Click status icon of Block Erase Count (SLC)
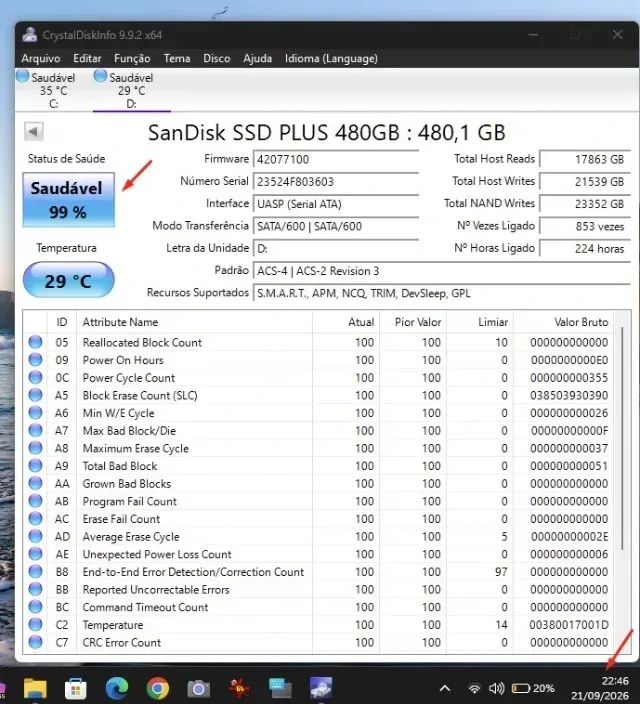 [35, 395]
